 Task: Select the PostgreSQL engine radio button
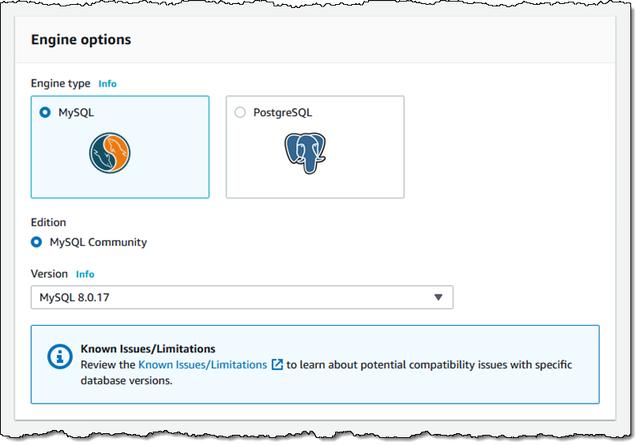click(239, 113)
